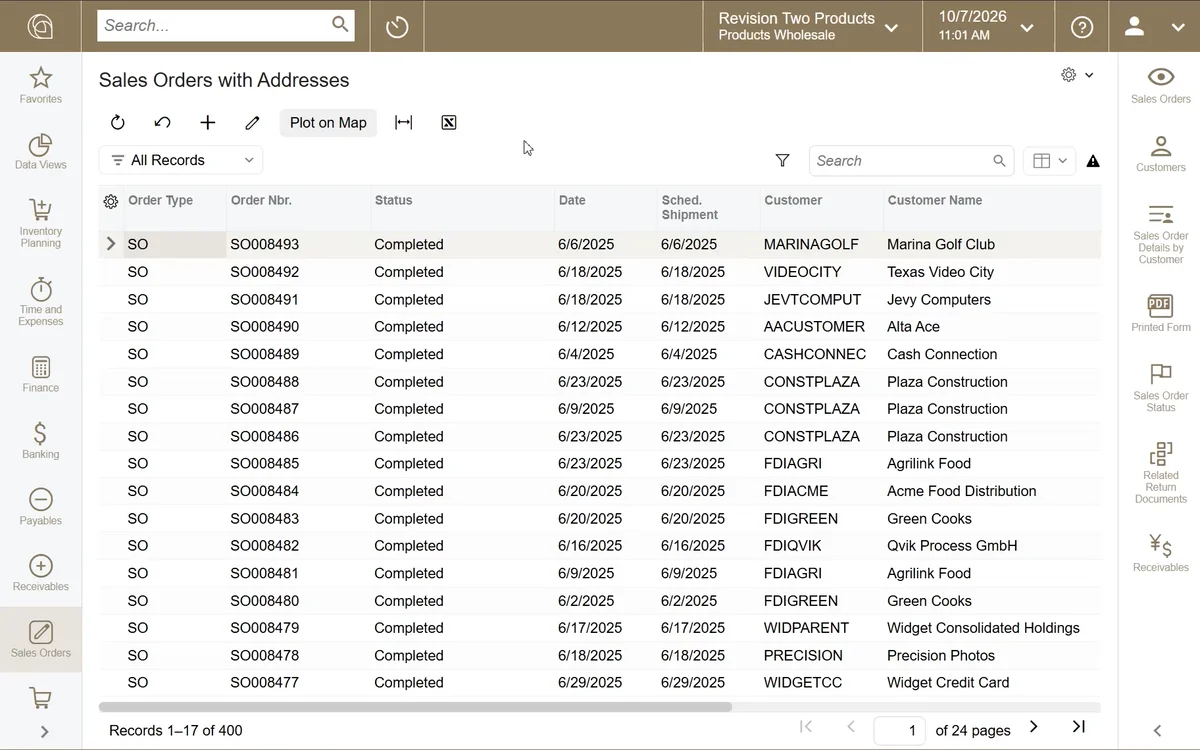1200x750 pixels.
Task: Add a new record with plus icon
Action: pyautogui.click(x=208, y=123)
